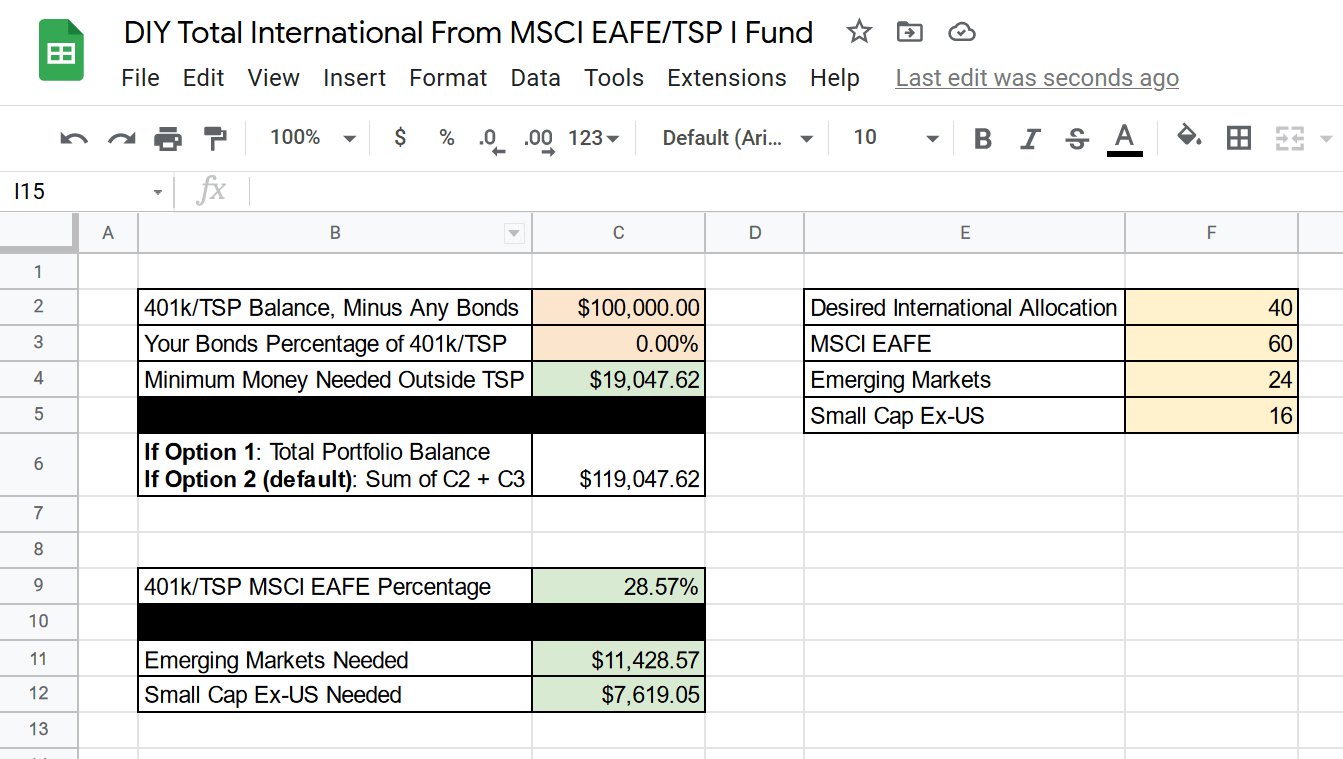Toggle strikethrough formatting
1343x759 pixels.
1077,138
